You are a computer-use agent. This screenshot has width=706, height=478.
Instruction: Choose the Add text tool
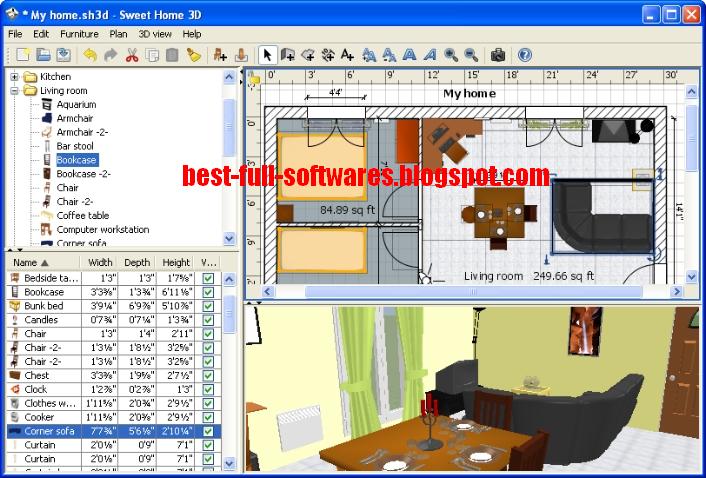click(x=347, y=55)
